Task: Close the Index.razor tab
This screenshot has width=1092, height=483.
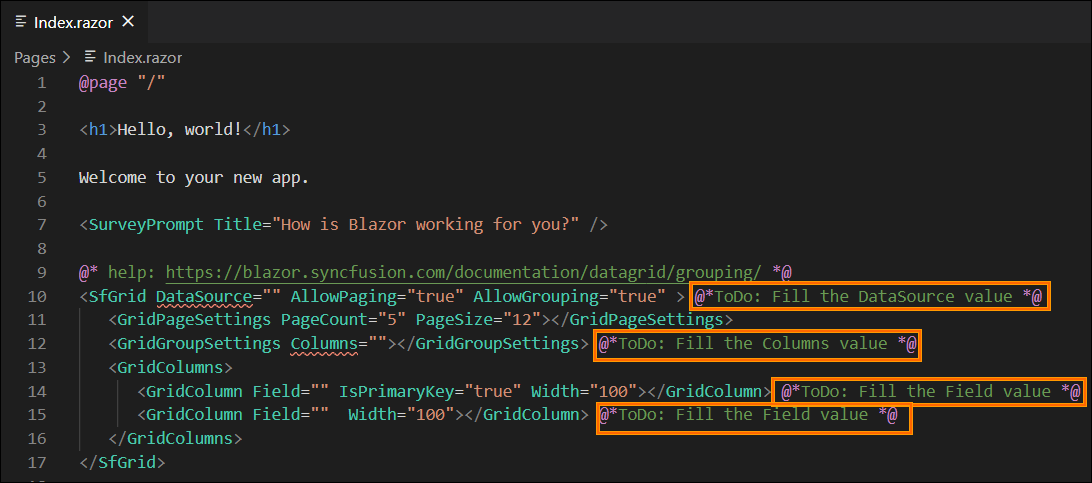Action: (x=128, y=22)
